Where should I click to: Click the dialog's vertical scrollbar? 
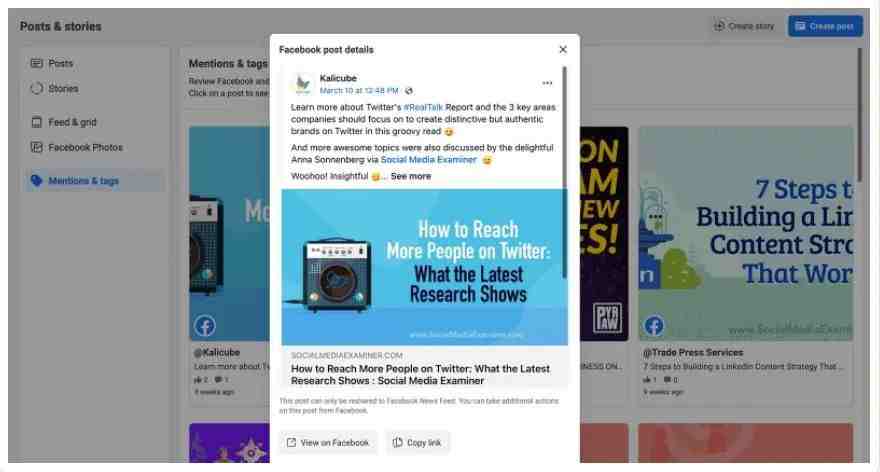(x=565, y=173)
